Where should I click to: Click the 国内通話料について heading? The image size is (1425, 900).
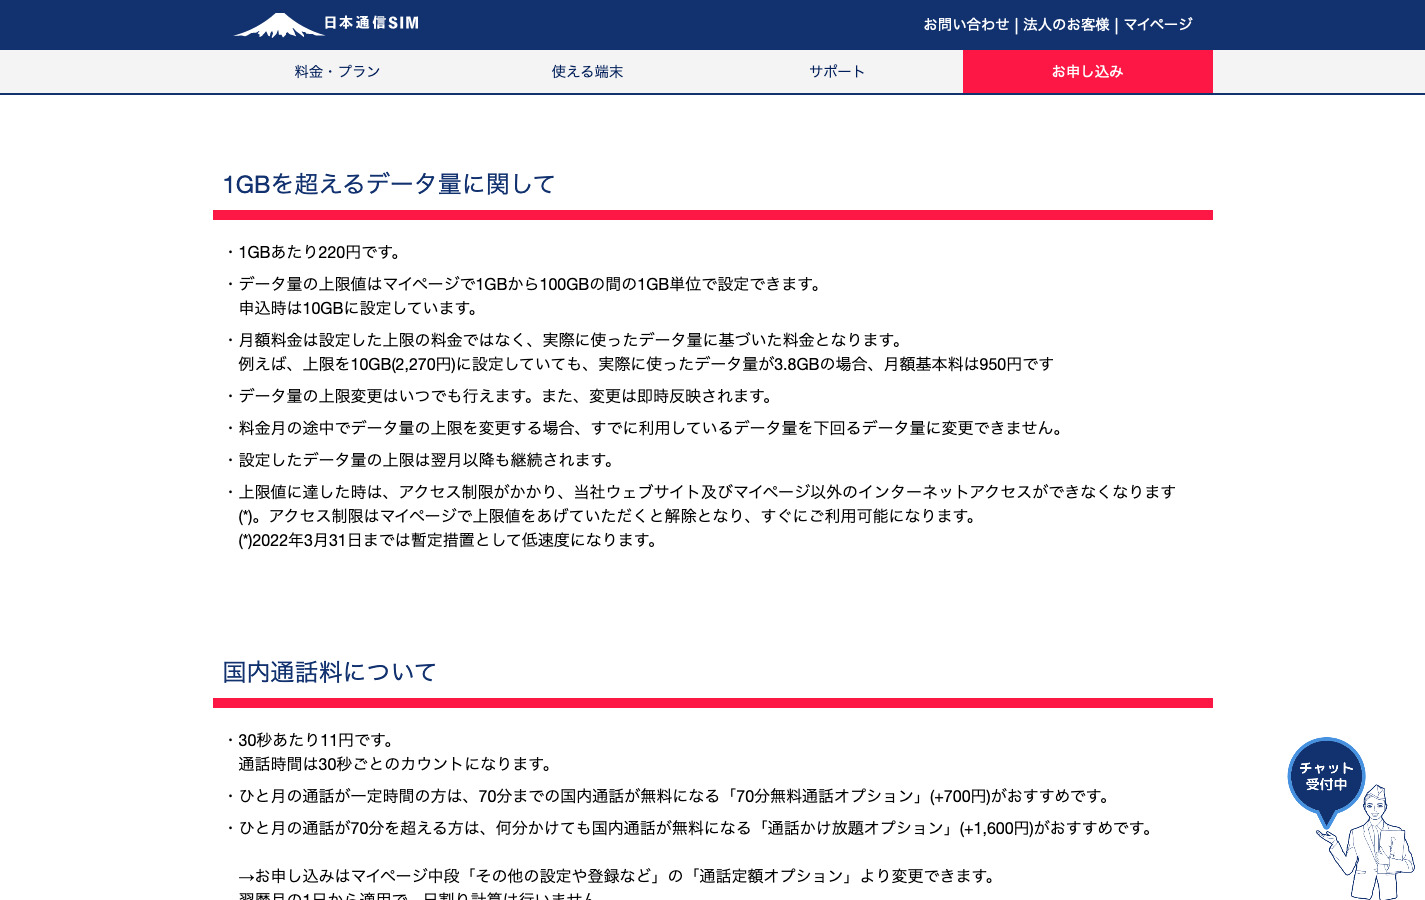330,672
